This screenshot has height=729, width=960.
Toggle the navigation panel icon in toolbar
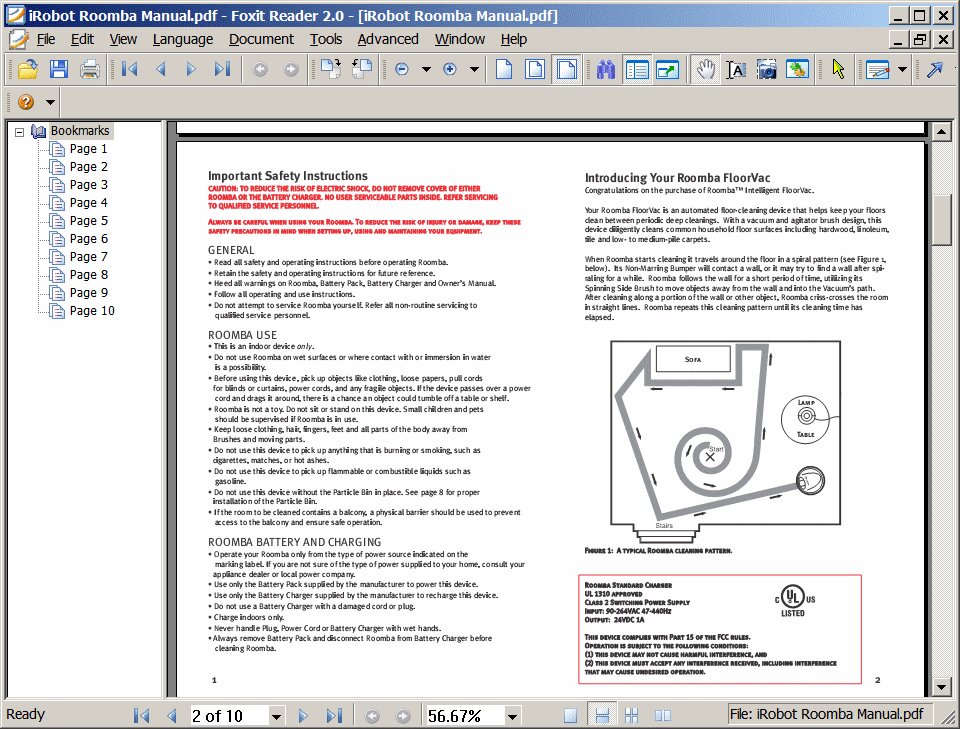(637, 69)
